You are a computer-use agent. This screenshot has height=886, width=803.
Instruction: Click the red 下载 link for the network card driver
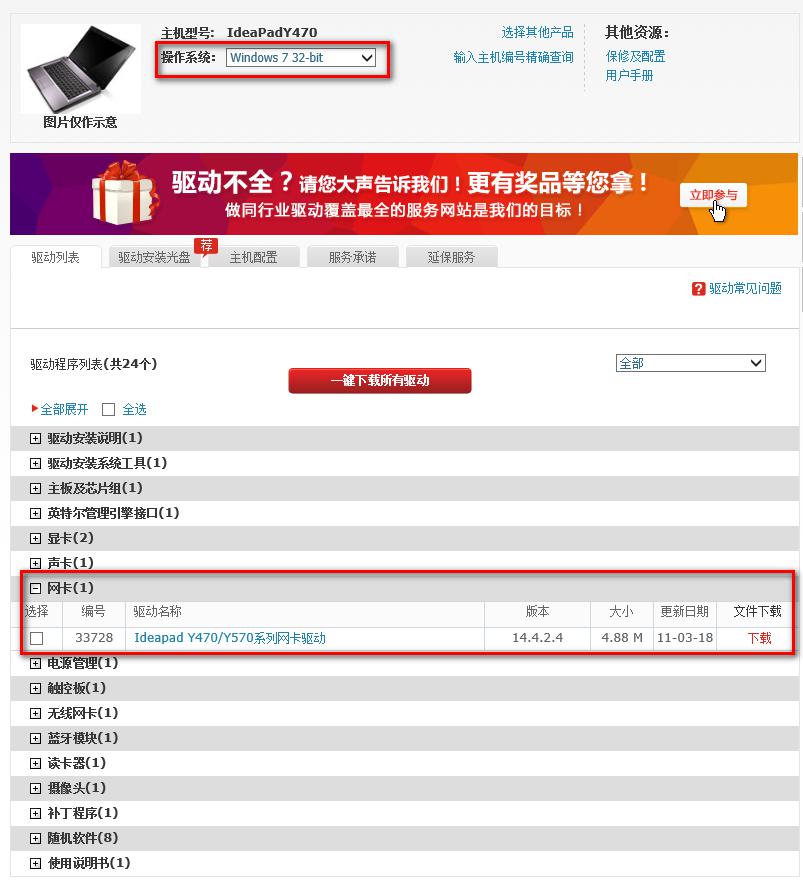coord(759,639)
